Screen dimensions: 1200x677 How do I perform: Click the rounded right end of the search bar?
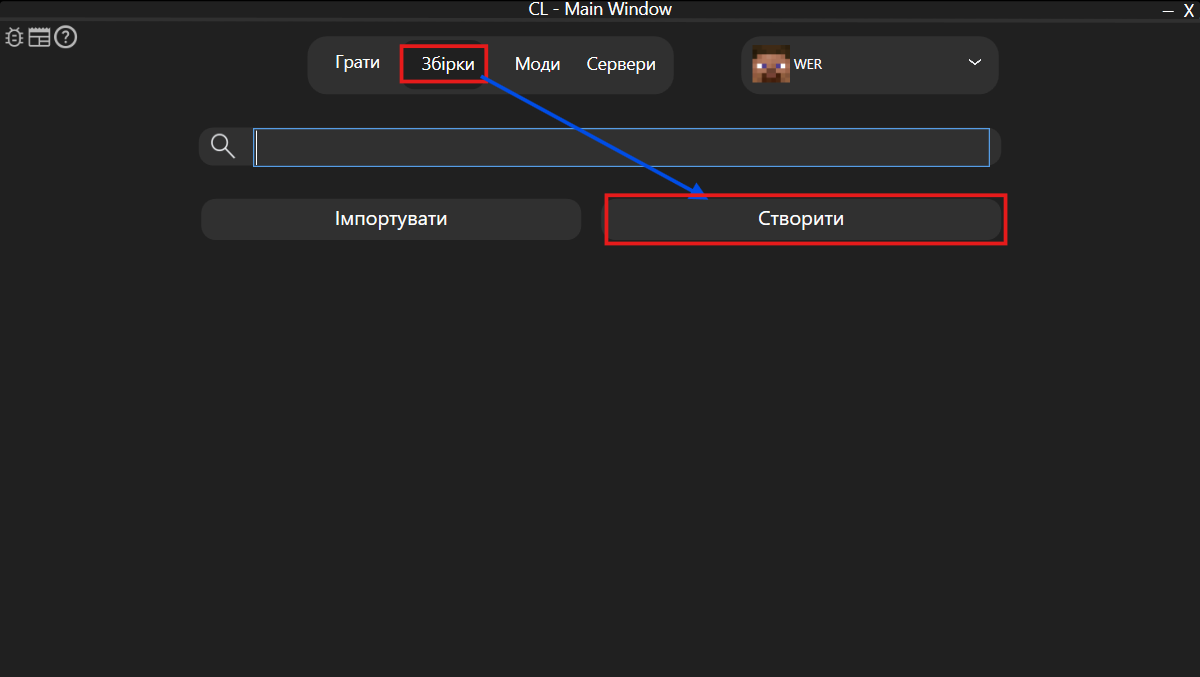(x=995, y=147)
